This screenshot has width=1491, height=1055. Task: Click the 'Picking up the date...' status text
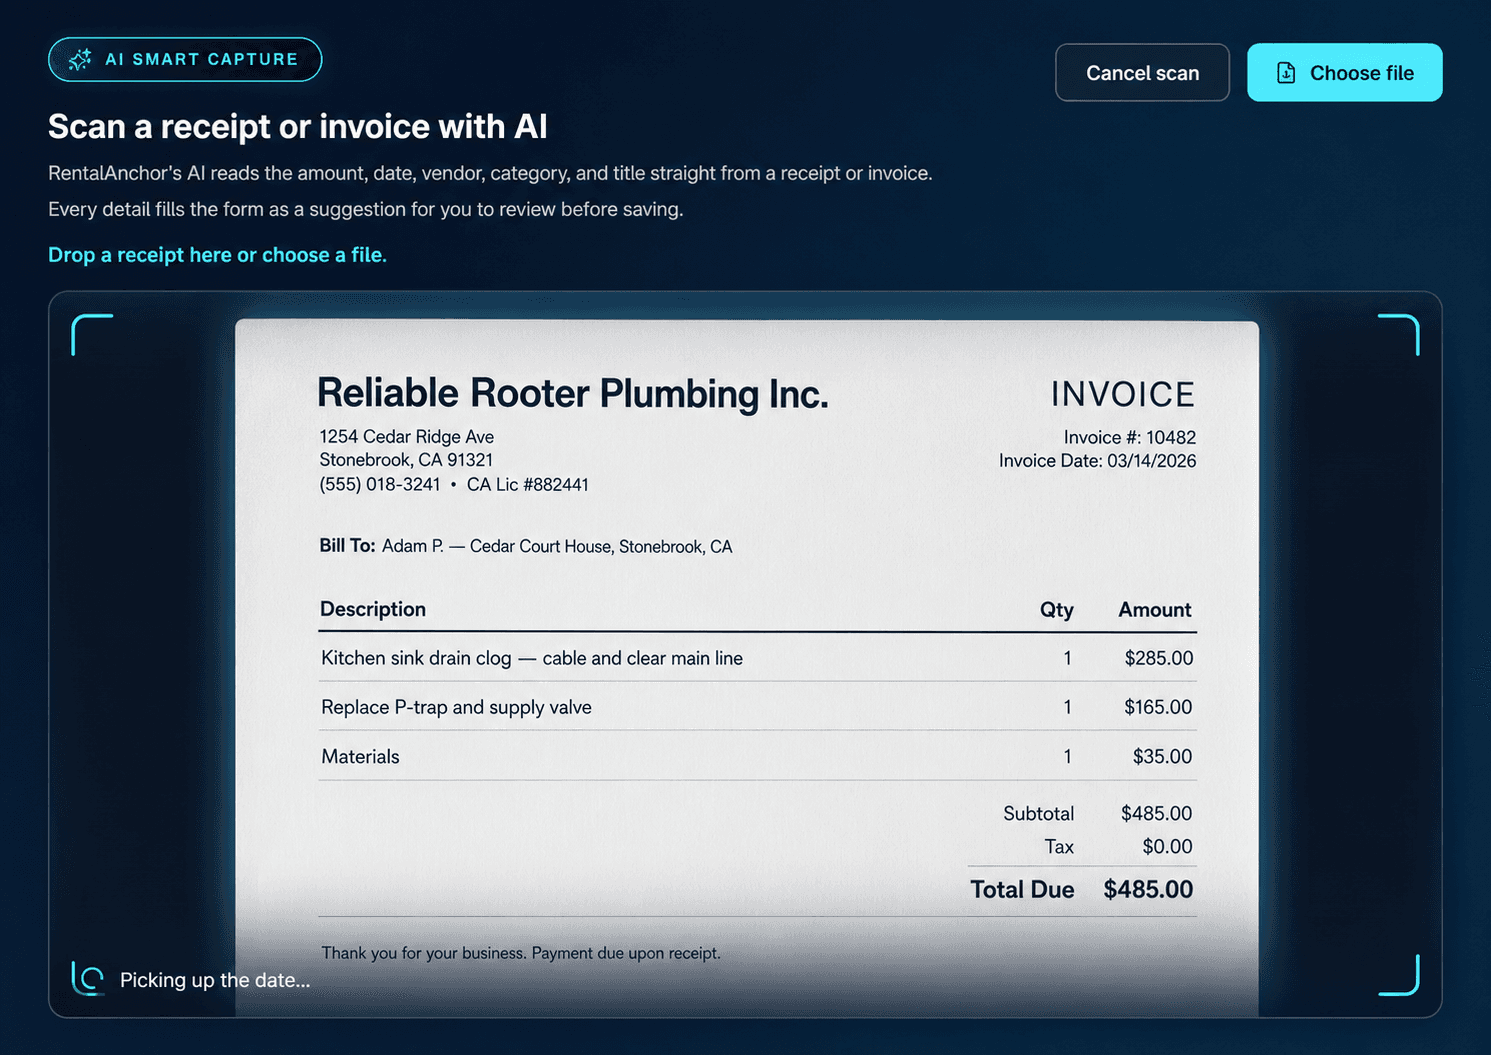(x=215, y=980)
